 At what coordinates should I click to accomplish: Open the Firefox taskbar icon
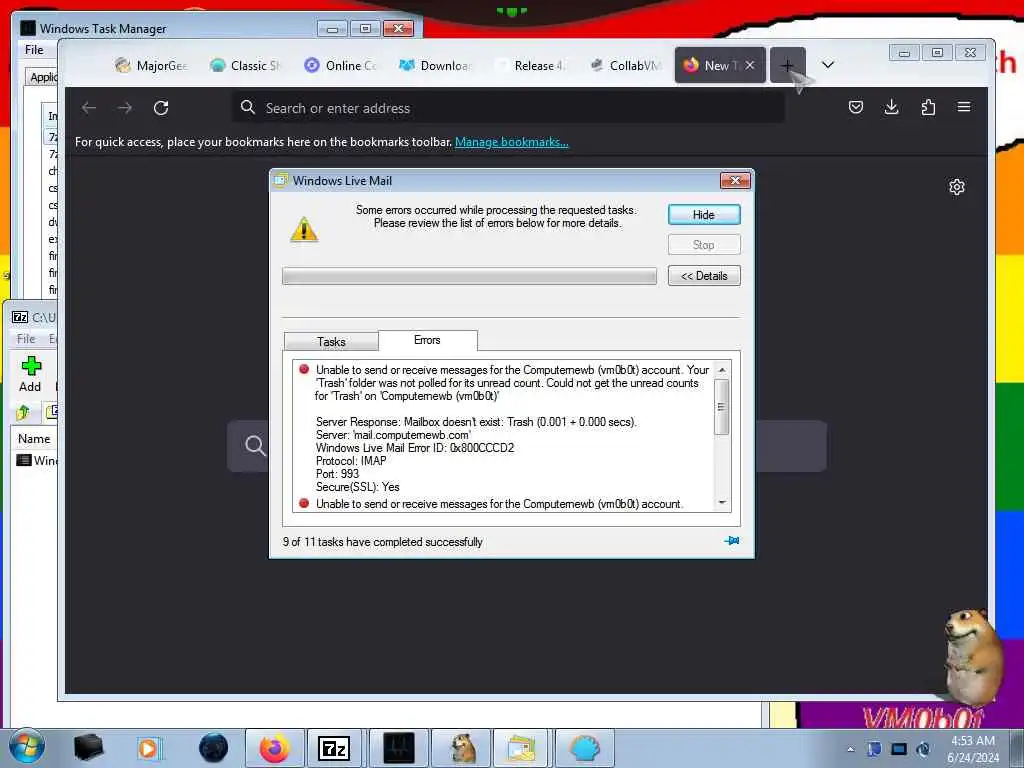pyautogui.click(x=274, y=748)
